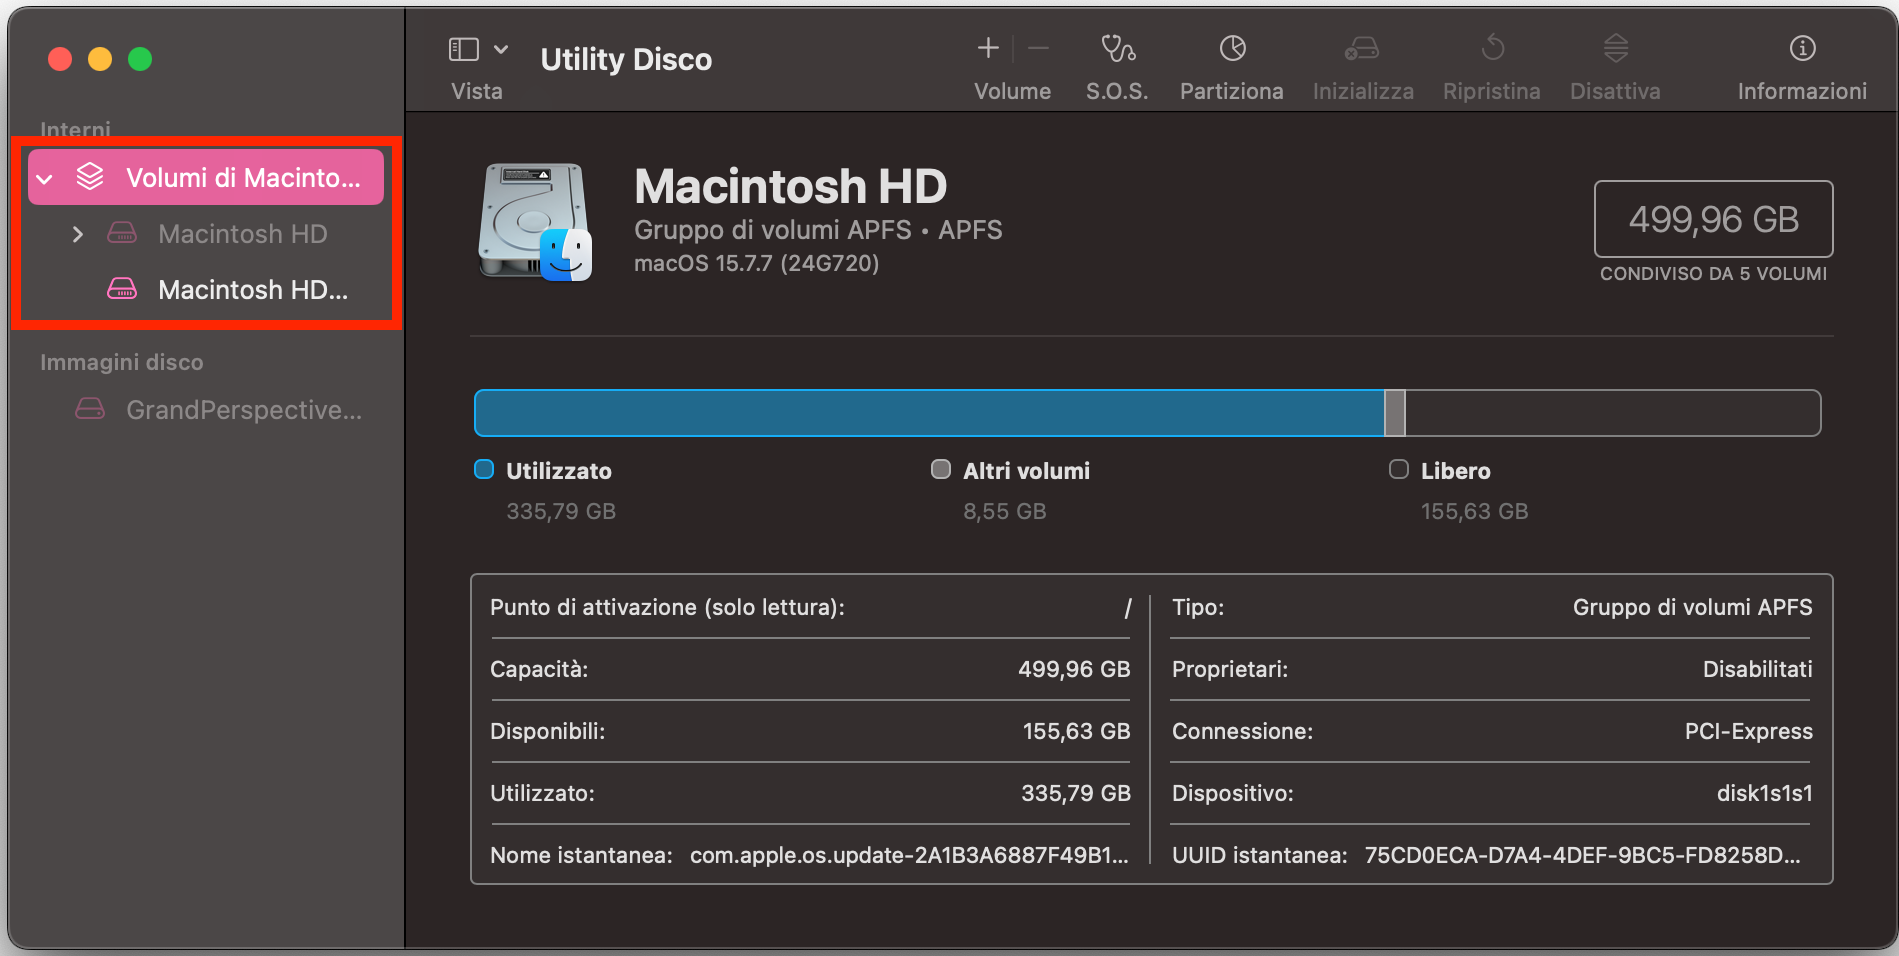Add a volume with the plus icon
The height and width of the screenshot is (956, 1899).
pos(988,48)
